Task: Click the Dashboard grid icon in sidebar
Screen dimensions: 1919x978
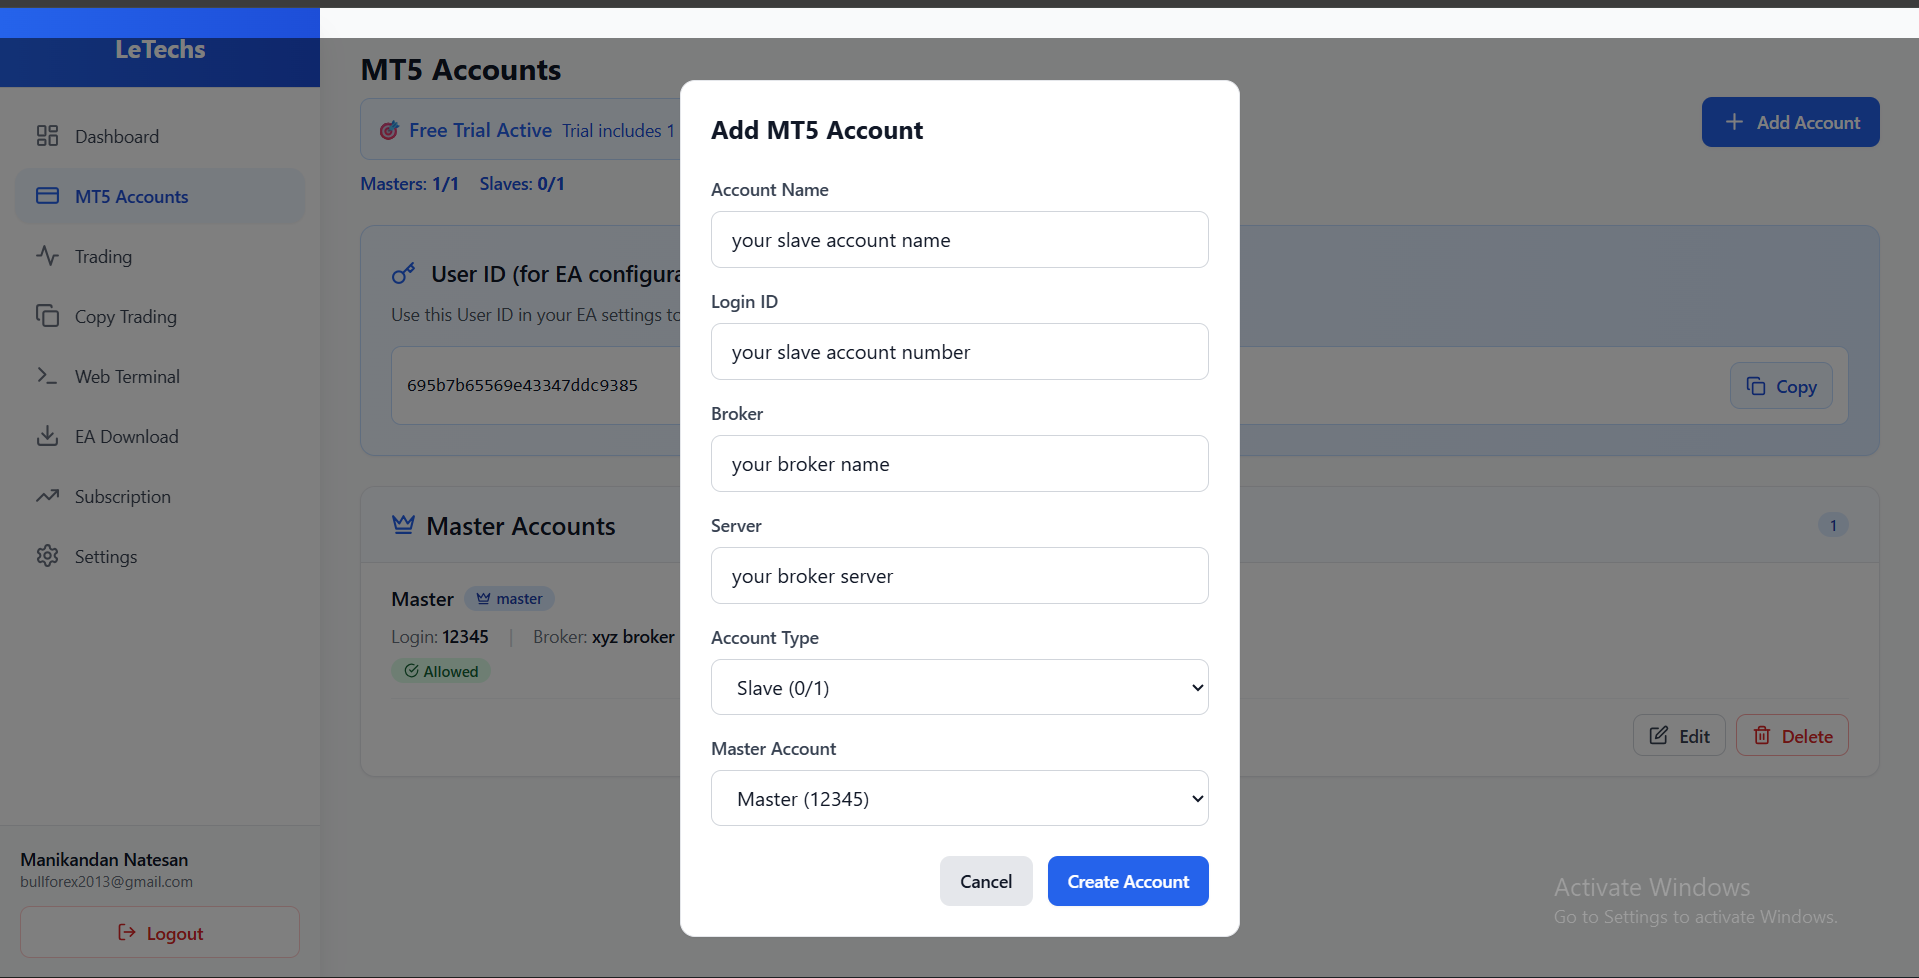Action: click(x=47, y=136)
